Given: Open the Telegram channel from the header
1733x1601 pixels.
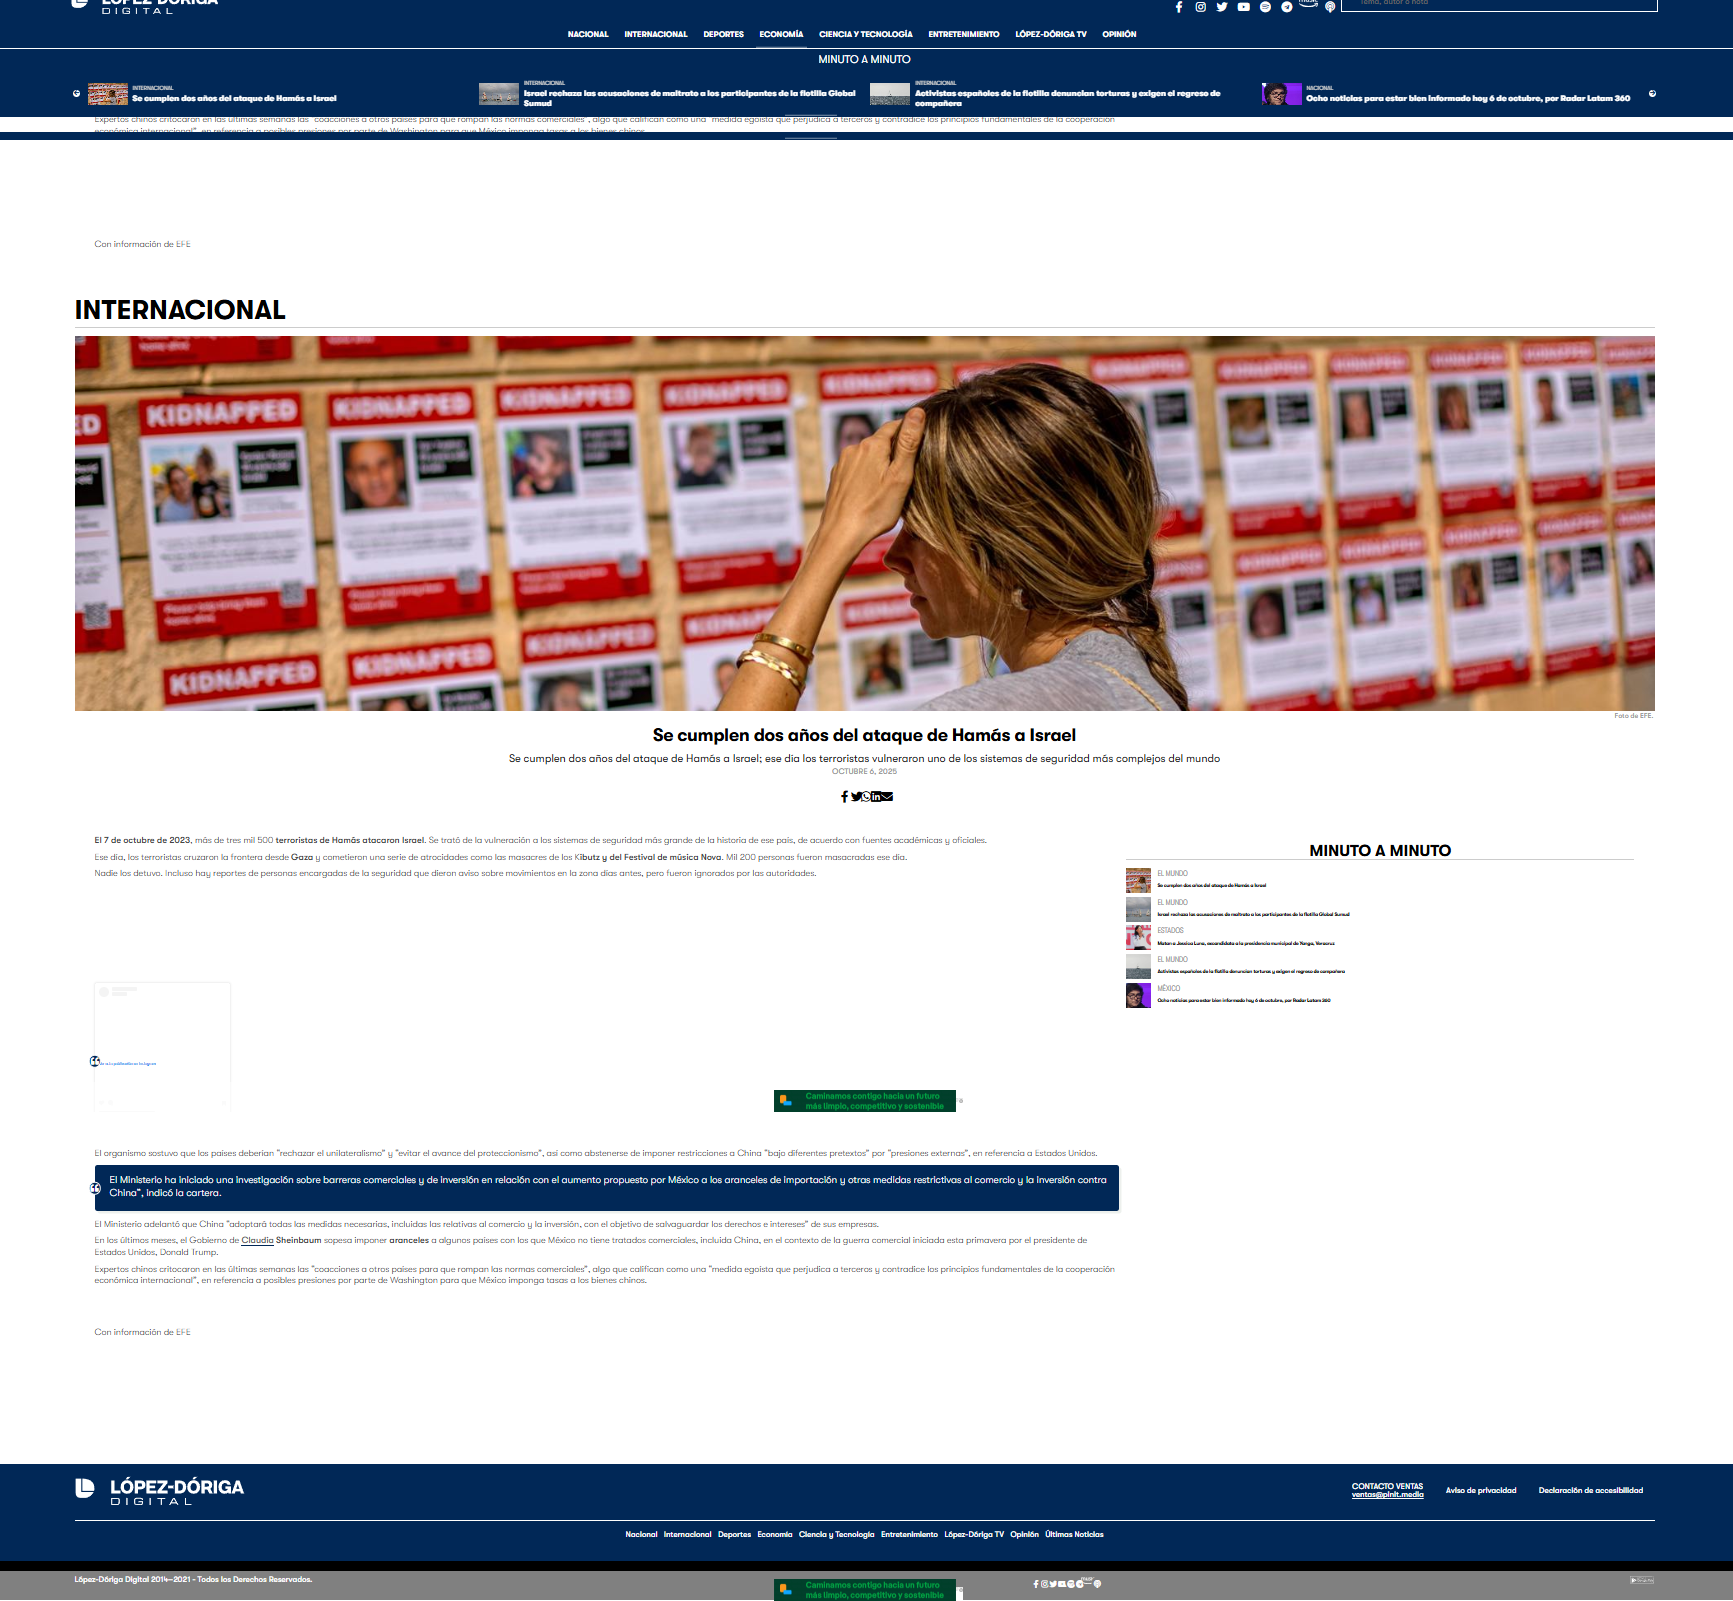Looking at the screenshot, I should click(1287, 7).
